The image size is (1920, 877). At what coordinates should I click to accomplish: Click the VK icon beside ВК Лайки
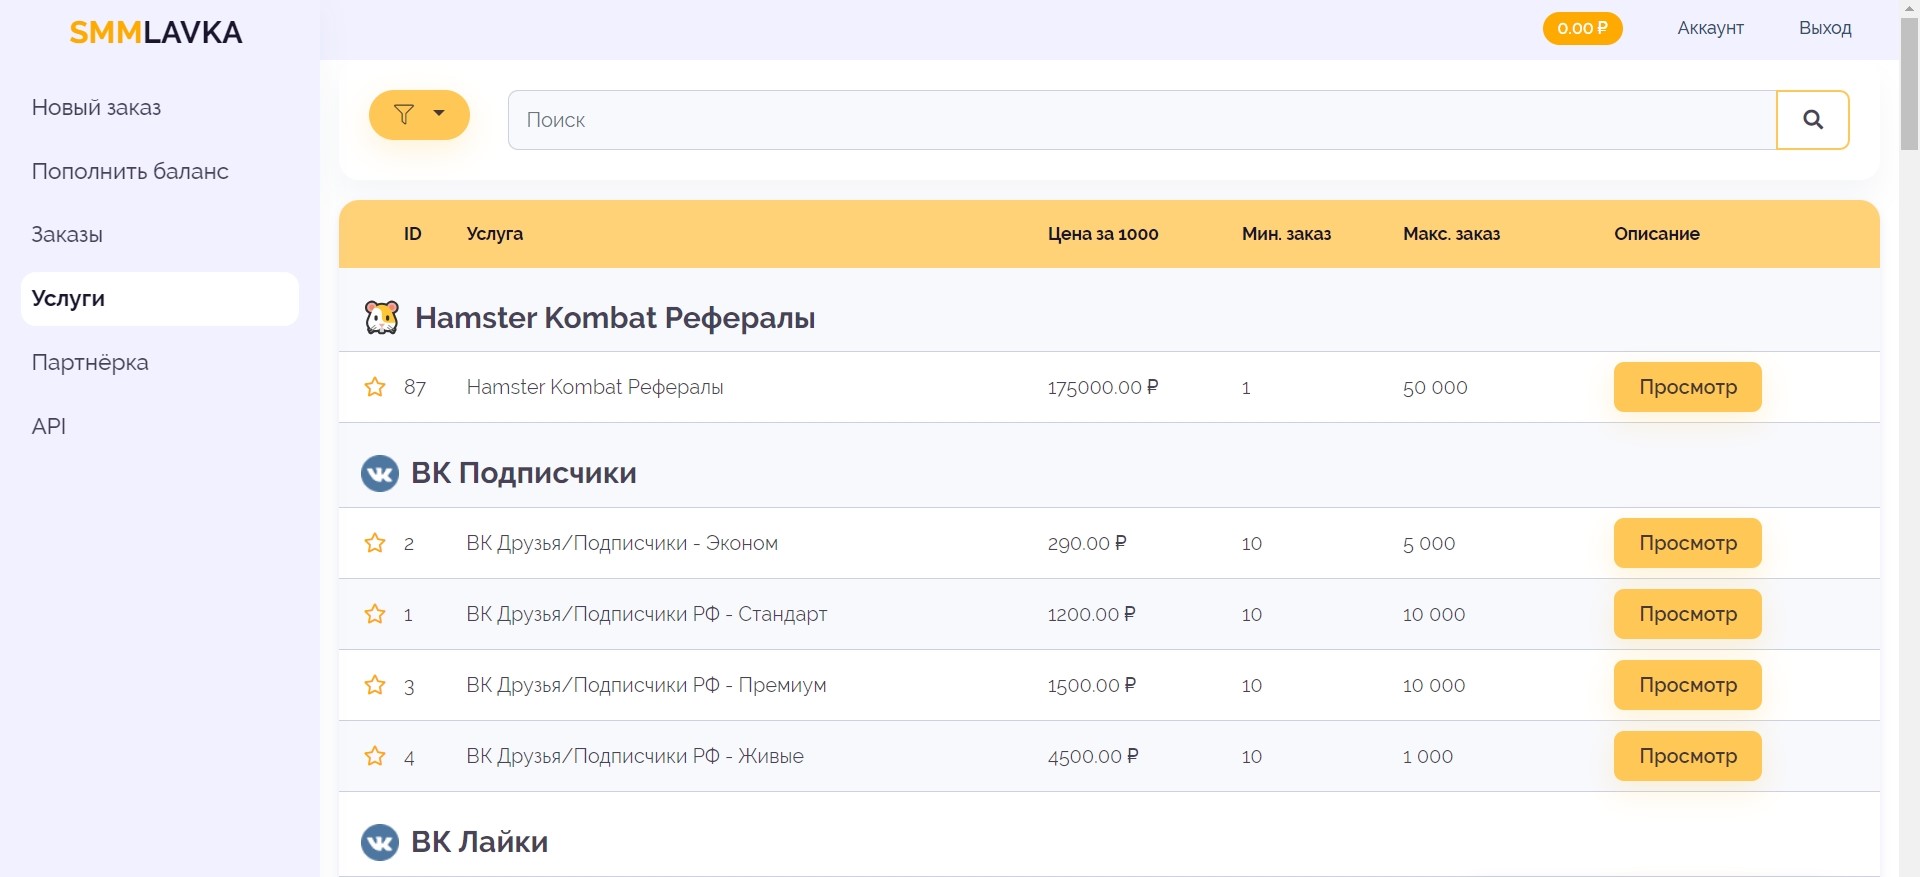point(380,842)
